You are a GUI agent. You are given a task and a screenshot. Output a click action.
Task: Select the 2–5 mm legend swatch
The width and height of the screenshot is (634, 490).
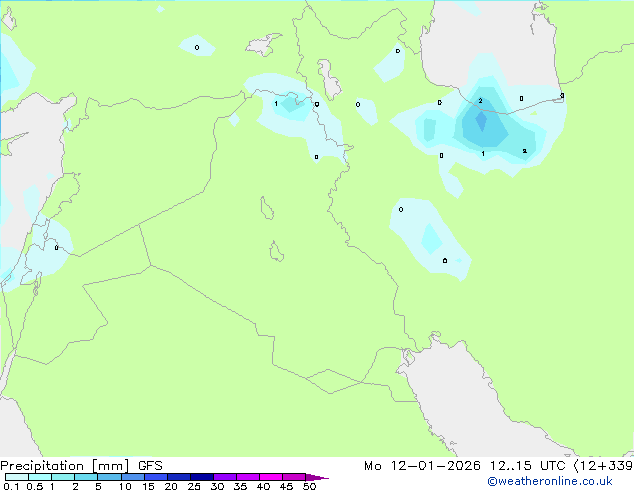(86, 477)
